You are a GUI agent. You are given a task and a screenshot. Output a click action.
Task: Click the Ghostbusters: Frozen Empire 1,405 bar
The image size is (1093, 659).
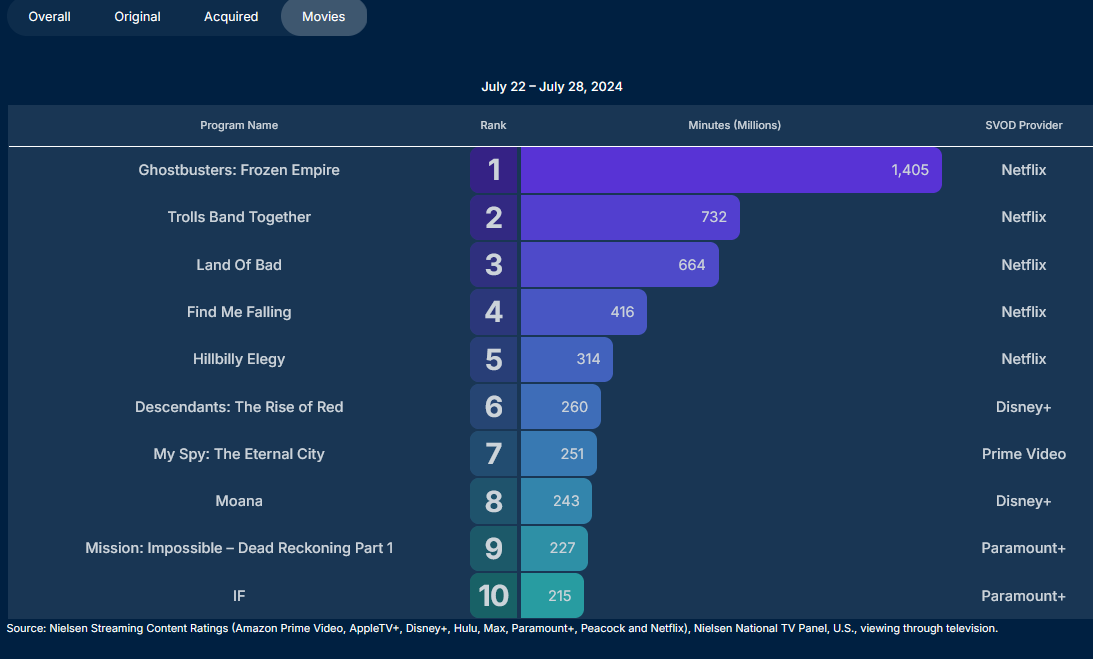click(730, 170)
